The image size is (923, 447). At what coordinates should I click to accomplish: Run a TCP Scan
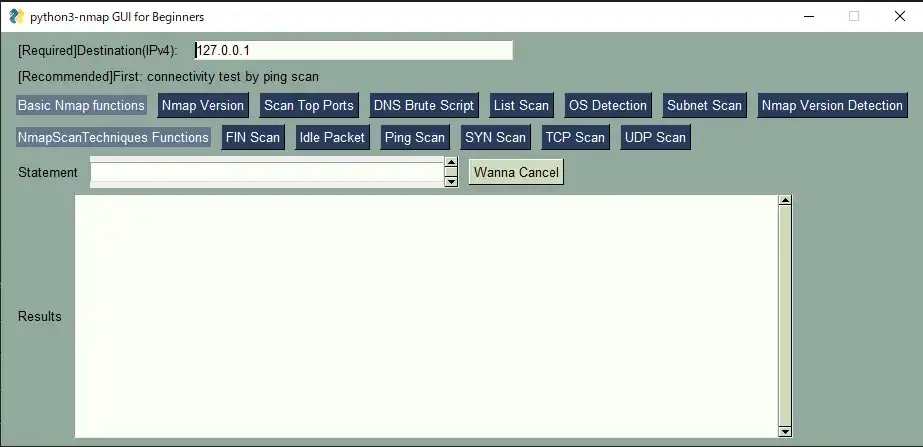click(x=575, y=137)
